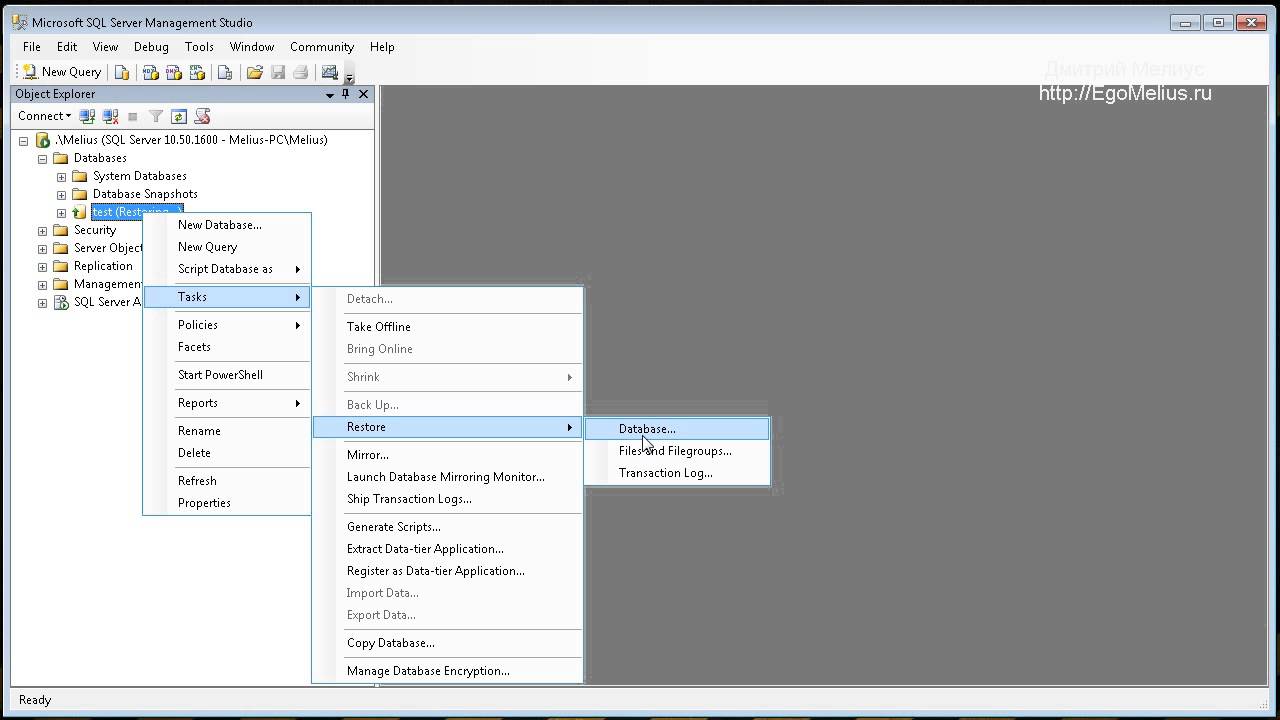Click the New Query toolbar button

point(62,72)
